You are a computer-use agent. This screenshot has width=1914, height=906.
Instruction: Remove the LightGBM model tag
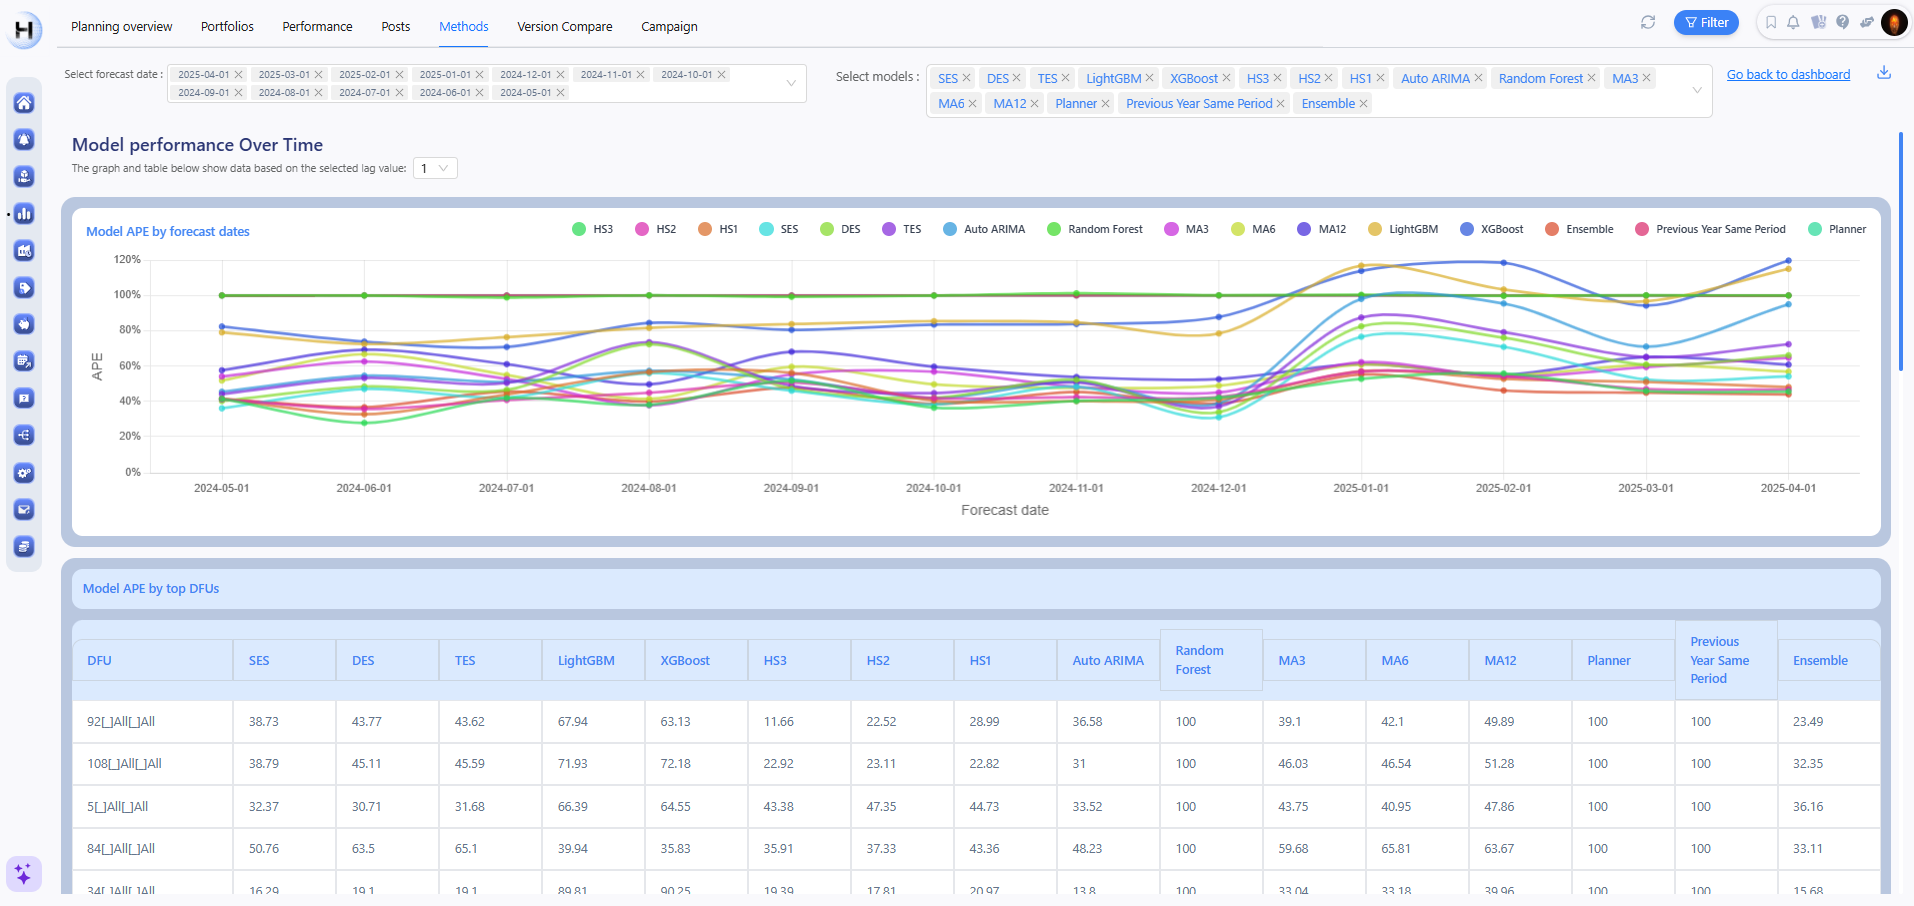[1150, 78]
